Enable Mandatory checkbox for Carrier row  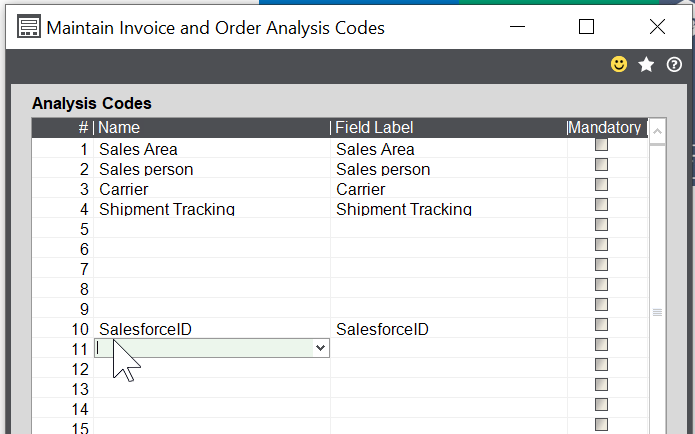[601, 185]
